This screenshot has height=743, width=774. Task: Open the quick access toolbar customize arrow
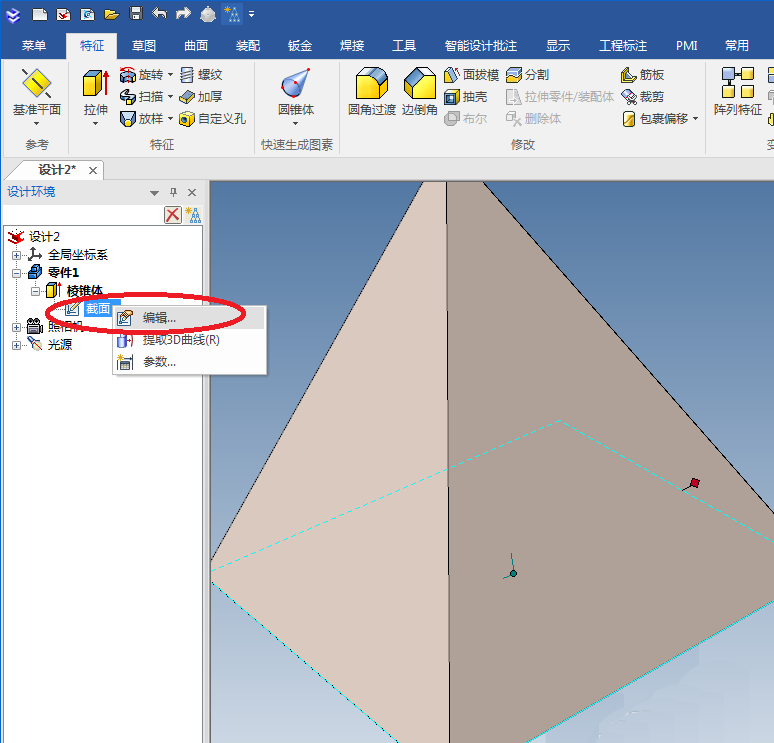[x=252, y=14]
